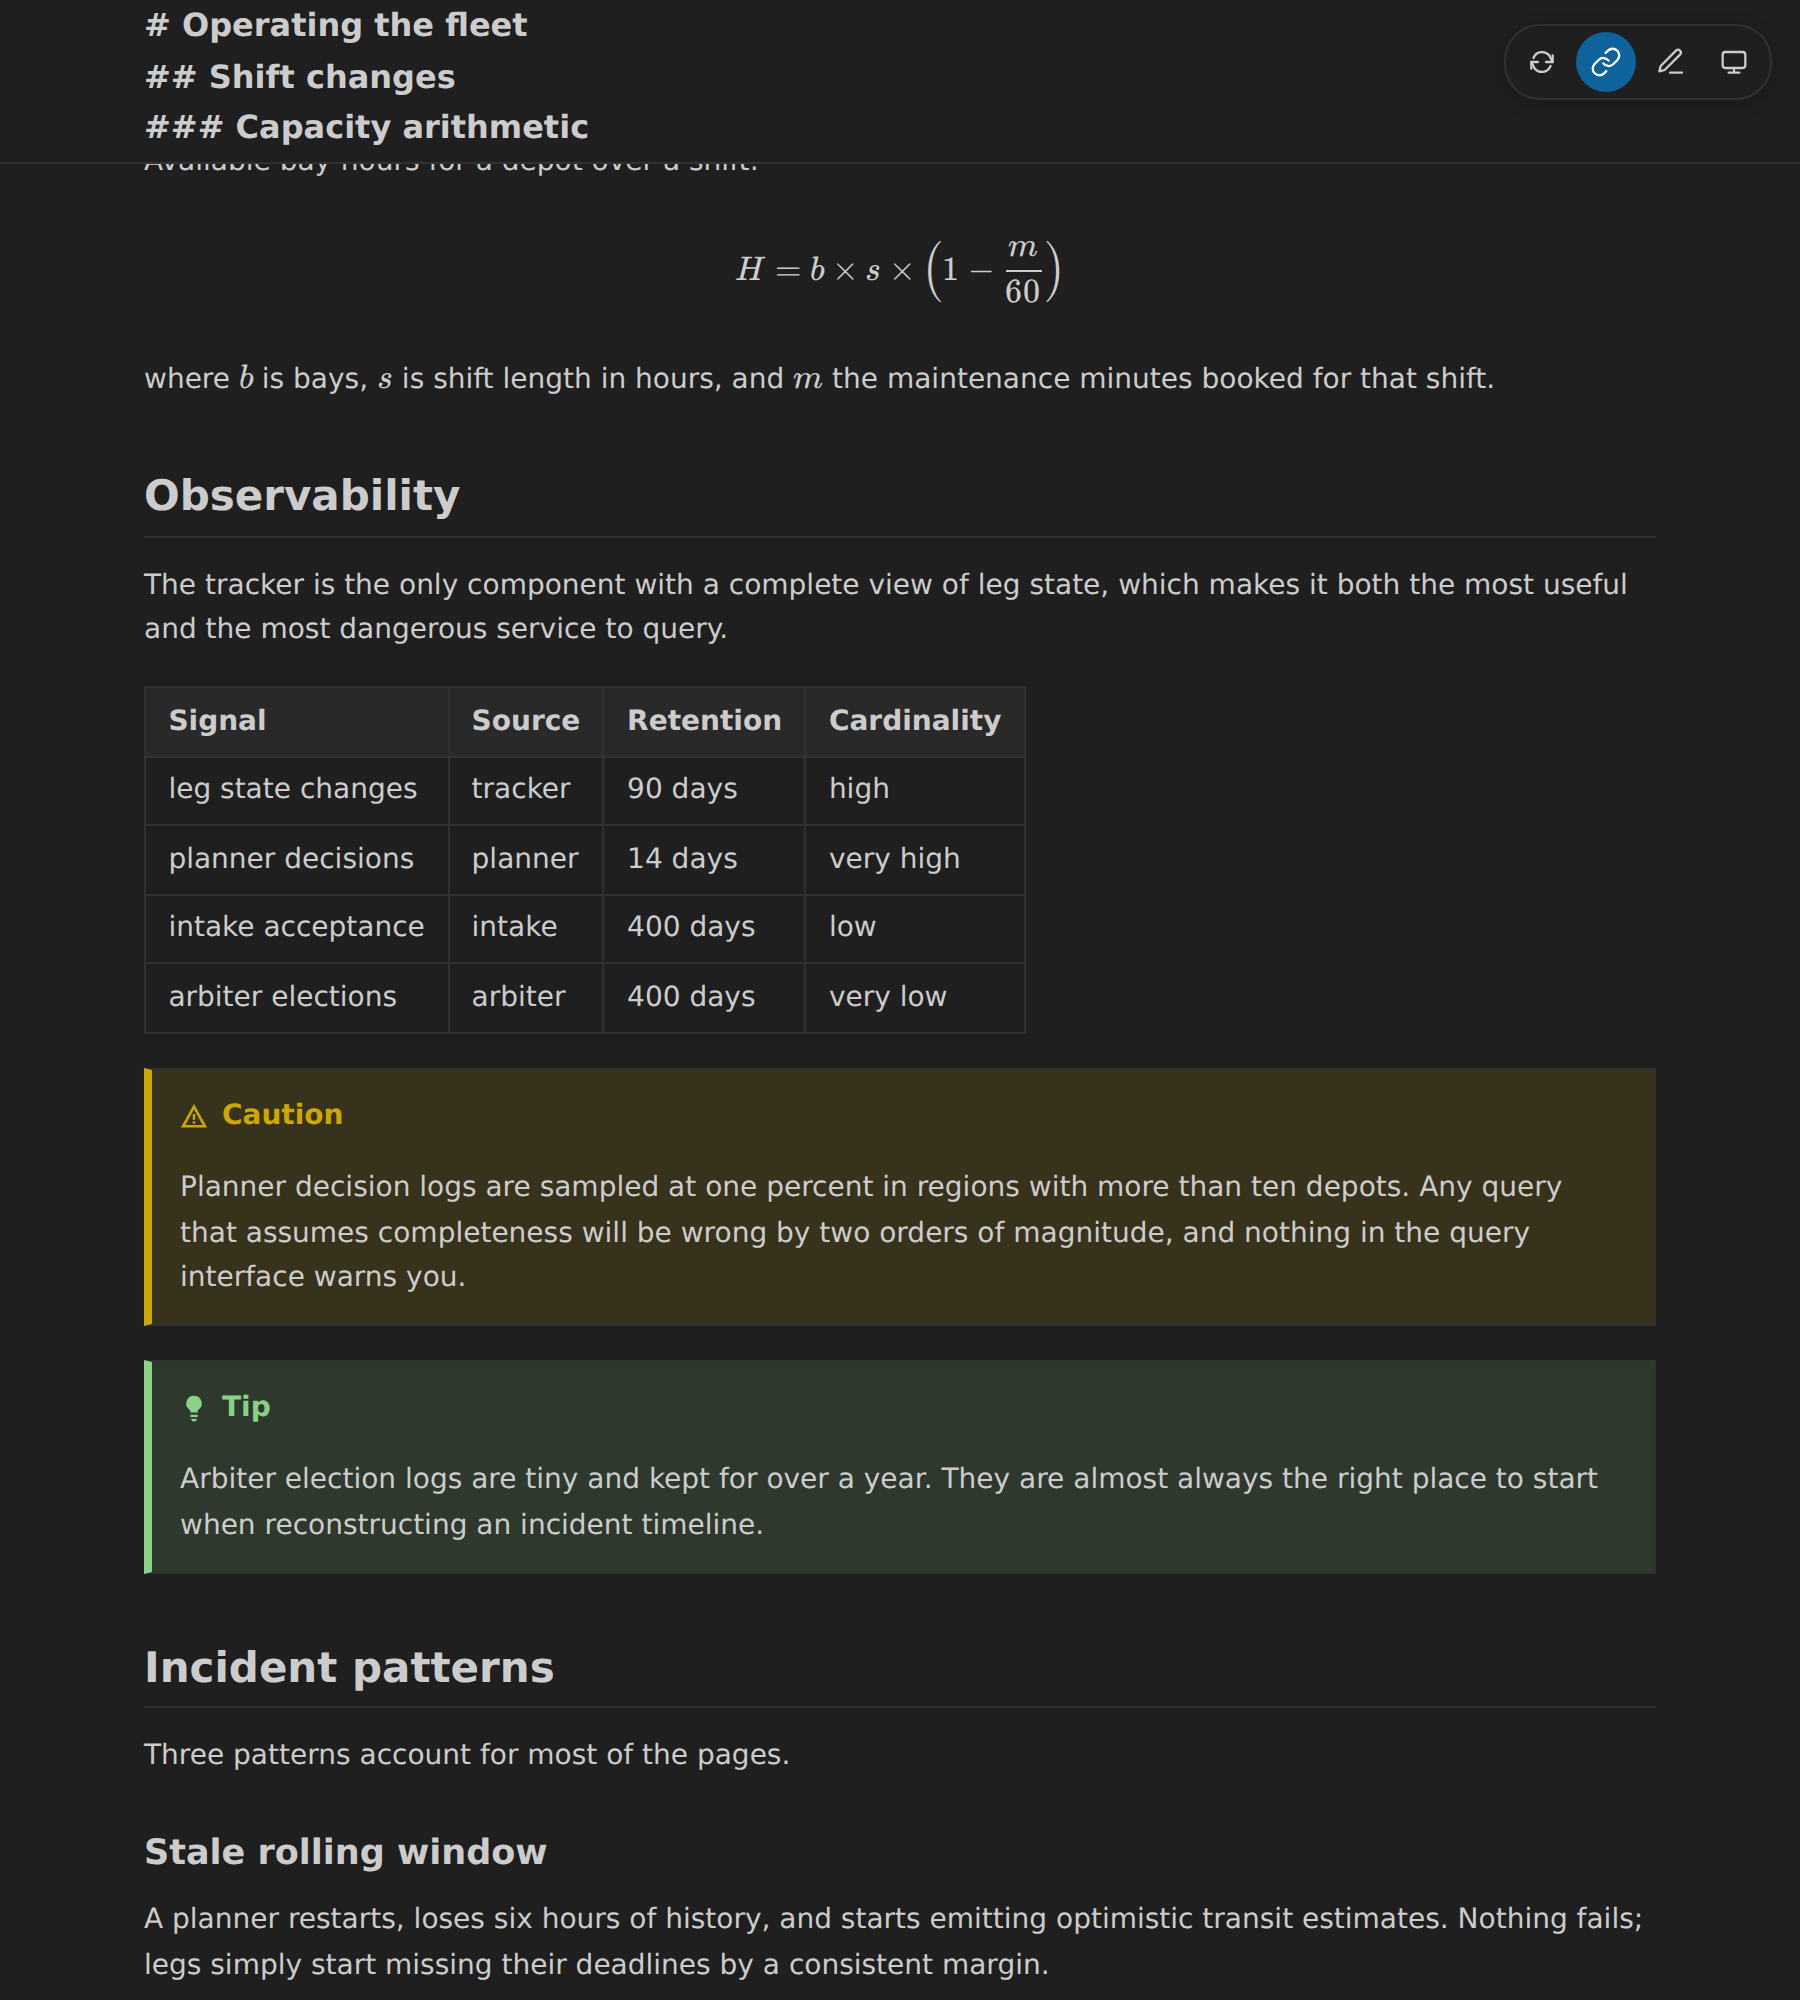Image resolution: width=1800 pixels, height=2000 pixels.
Task: Click '400 days' in the intake acceptance row
Action: coord(704,928)
